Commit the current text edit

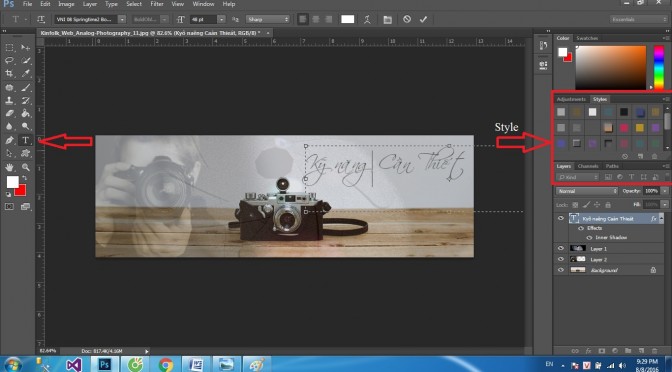tap(423, 19)
